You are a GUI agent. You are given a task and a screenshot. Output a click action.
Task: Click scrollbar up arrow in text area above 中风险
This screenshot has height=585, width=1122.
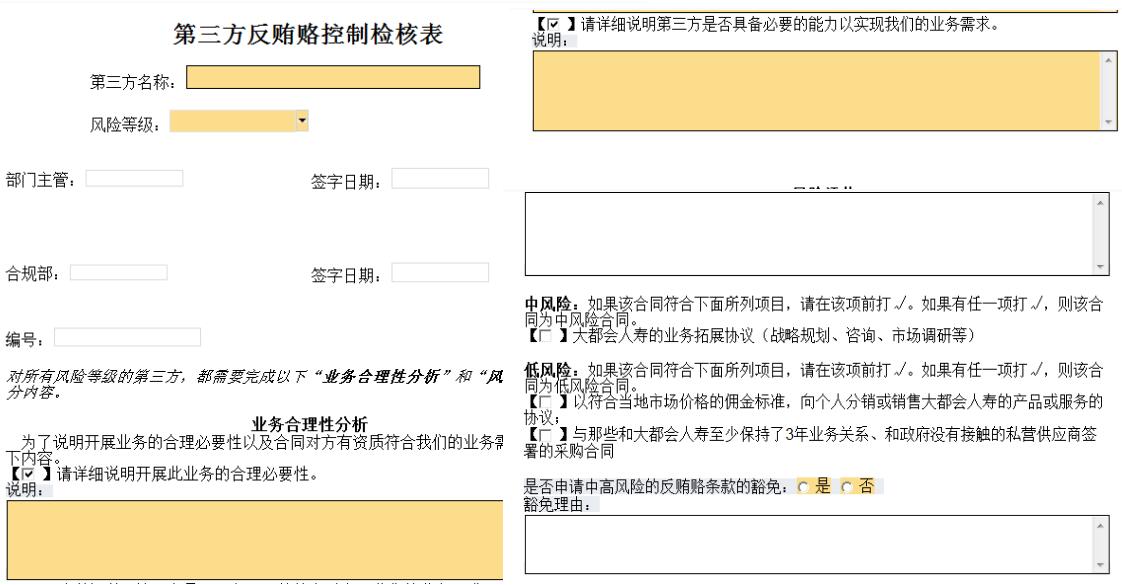point(1101,203)
